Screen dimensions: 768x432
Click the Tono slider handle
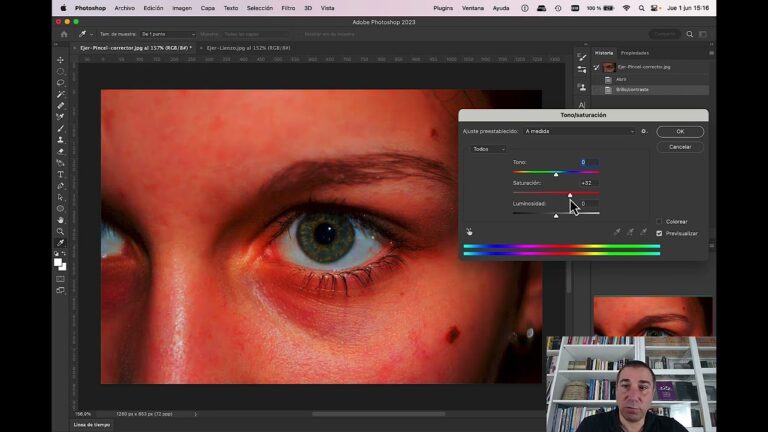point(556,174)
